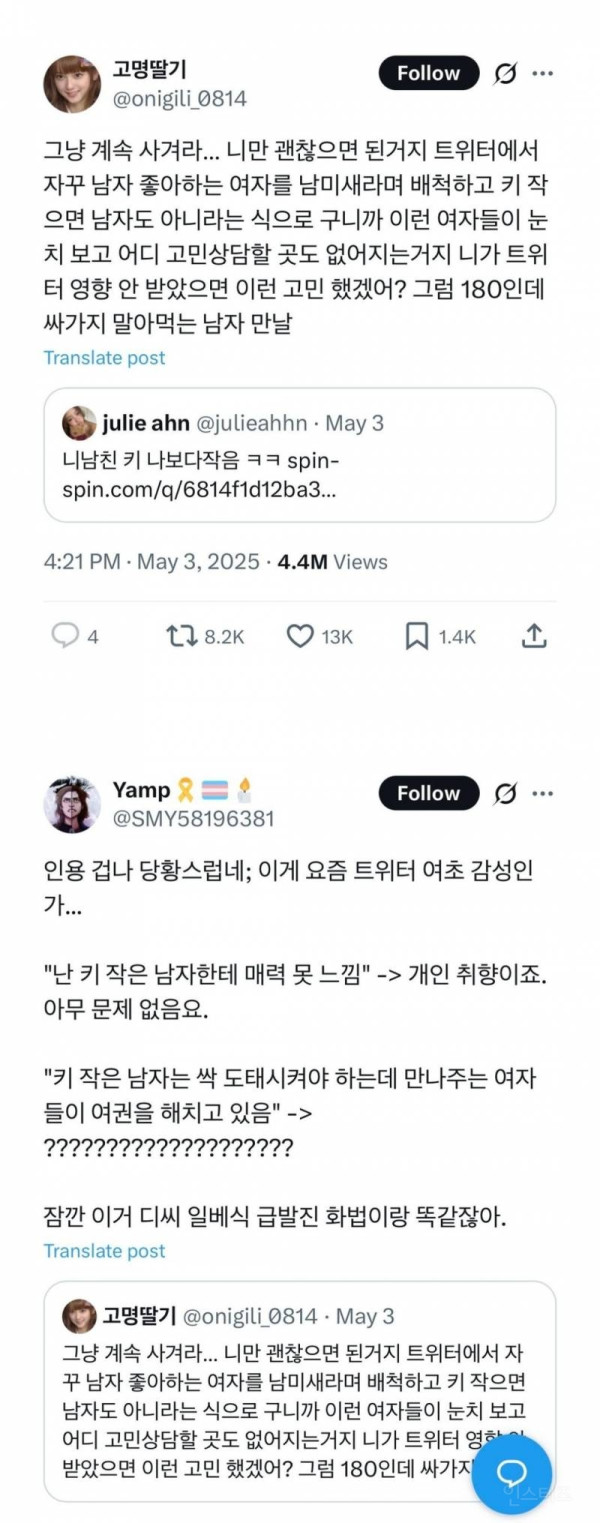Screen dimensions: 600x1523
Task: Open more options on Yamp's post
Action: pyautogui.click(x=543, y=794)
